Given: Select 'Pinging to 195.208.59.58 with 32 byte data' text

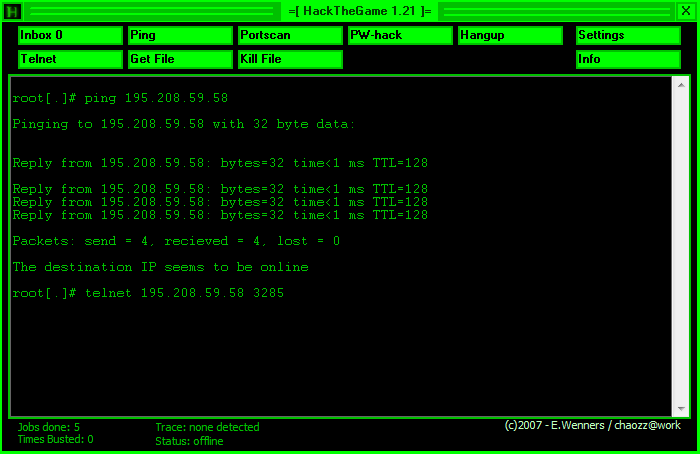Looking at the screenshot, I should click(183, 124).
